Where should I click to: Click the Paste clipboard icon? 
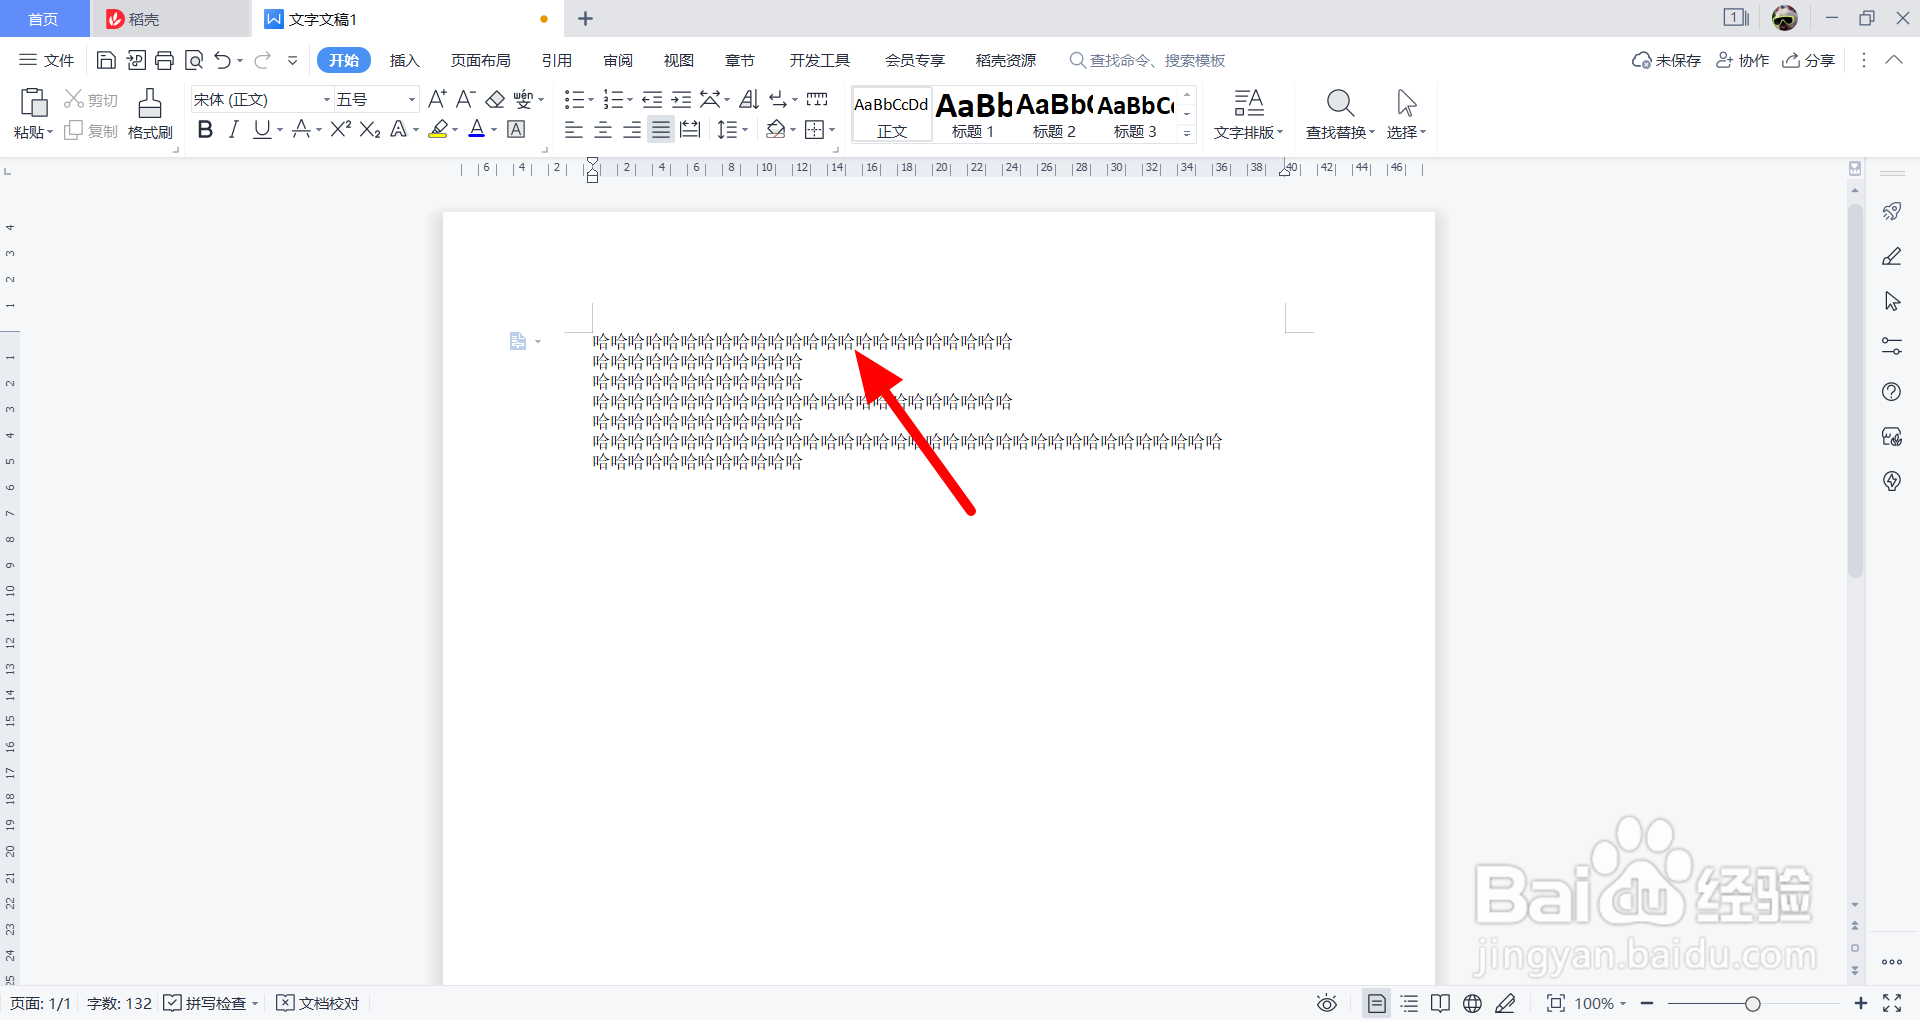click(33, 103)
